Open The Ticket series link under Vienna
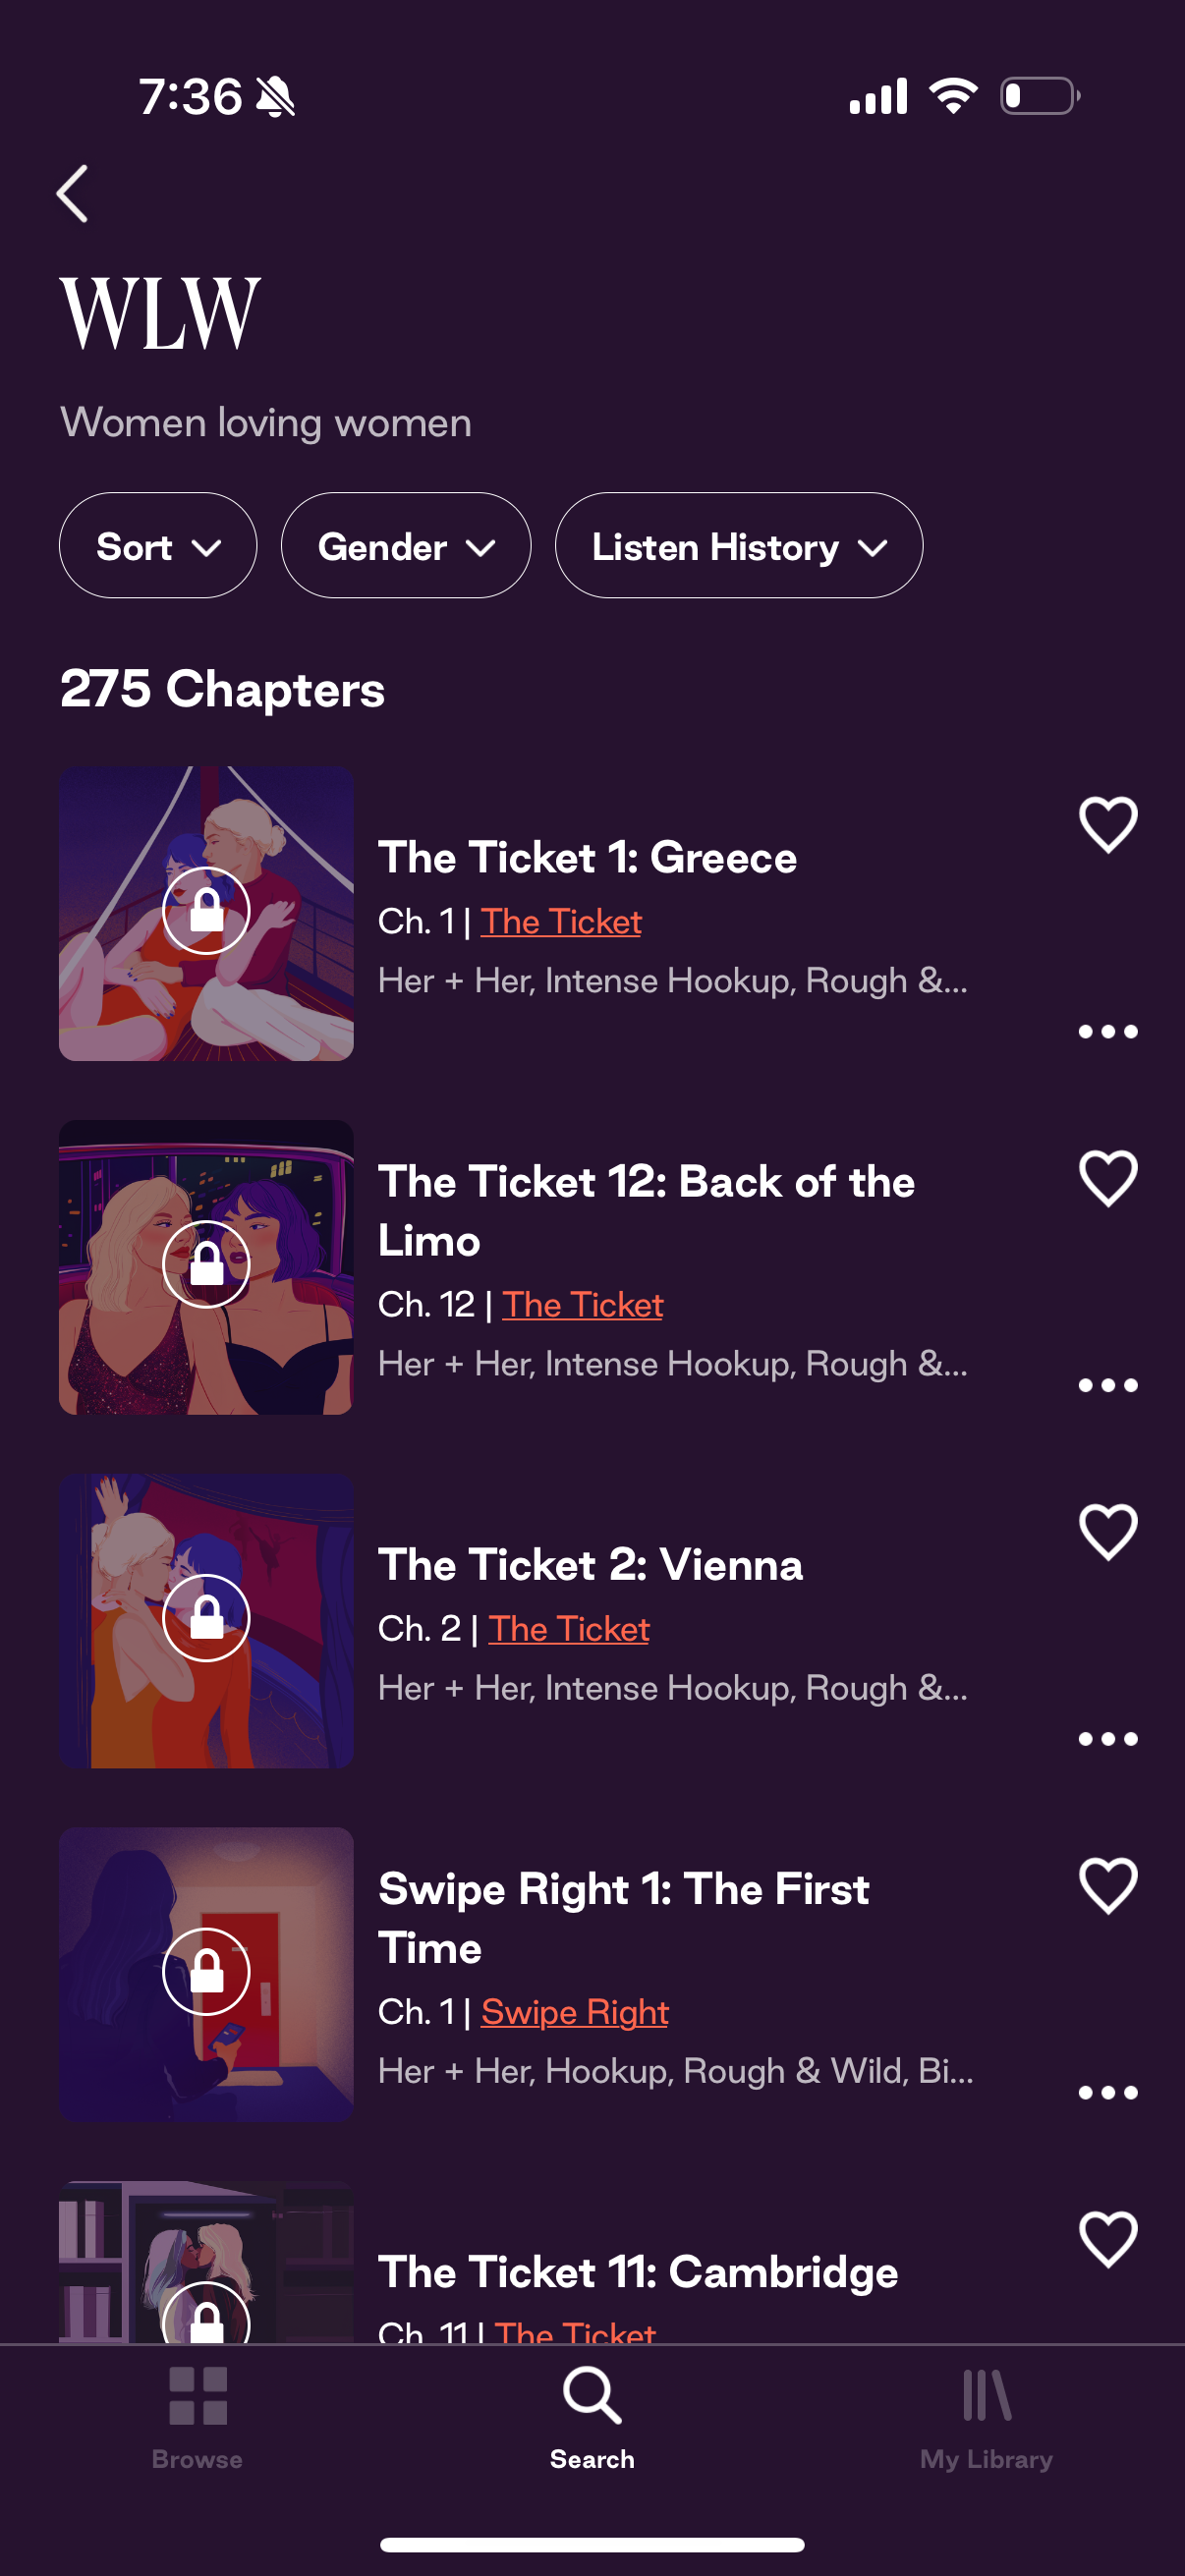The height and width of the screenshot is (2576, 1185). [x=569, y=1629]
